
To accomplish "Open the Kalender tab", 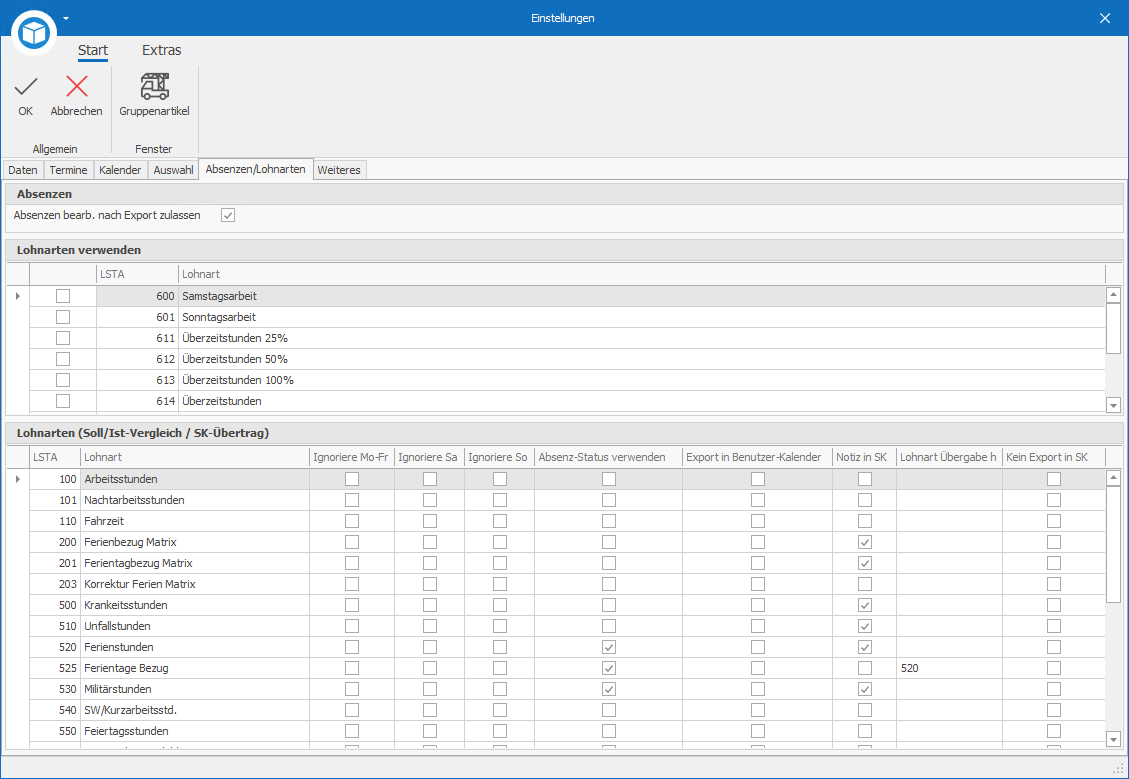I will [x=120, y=170].
